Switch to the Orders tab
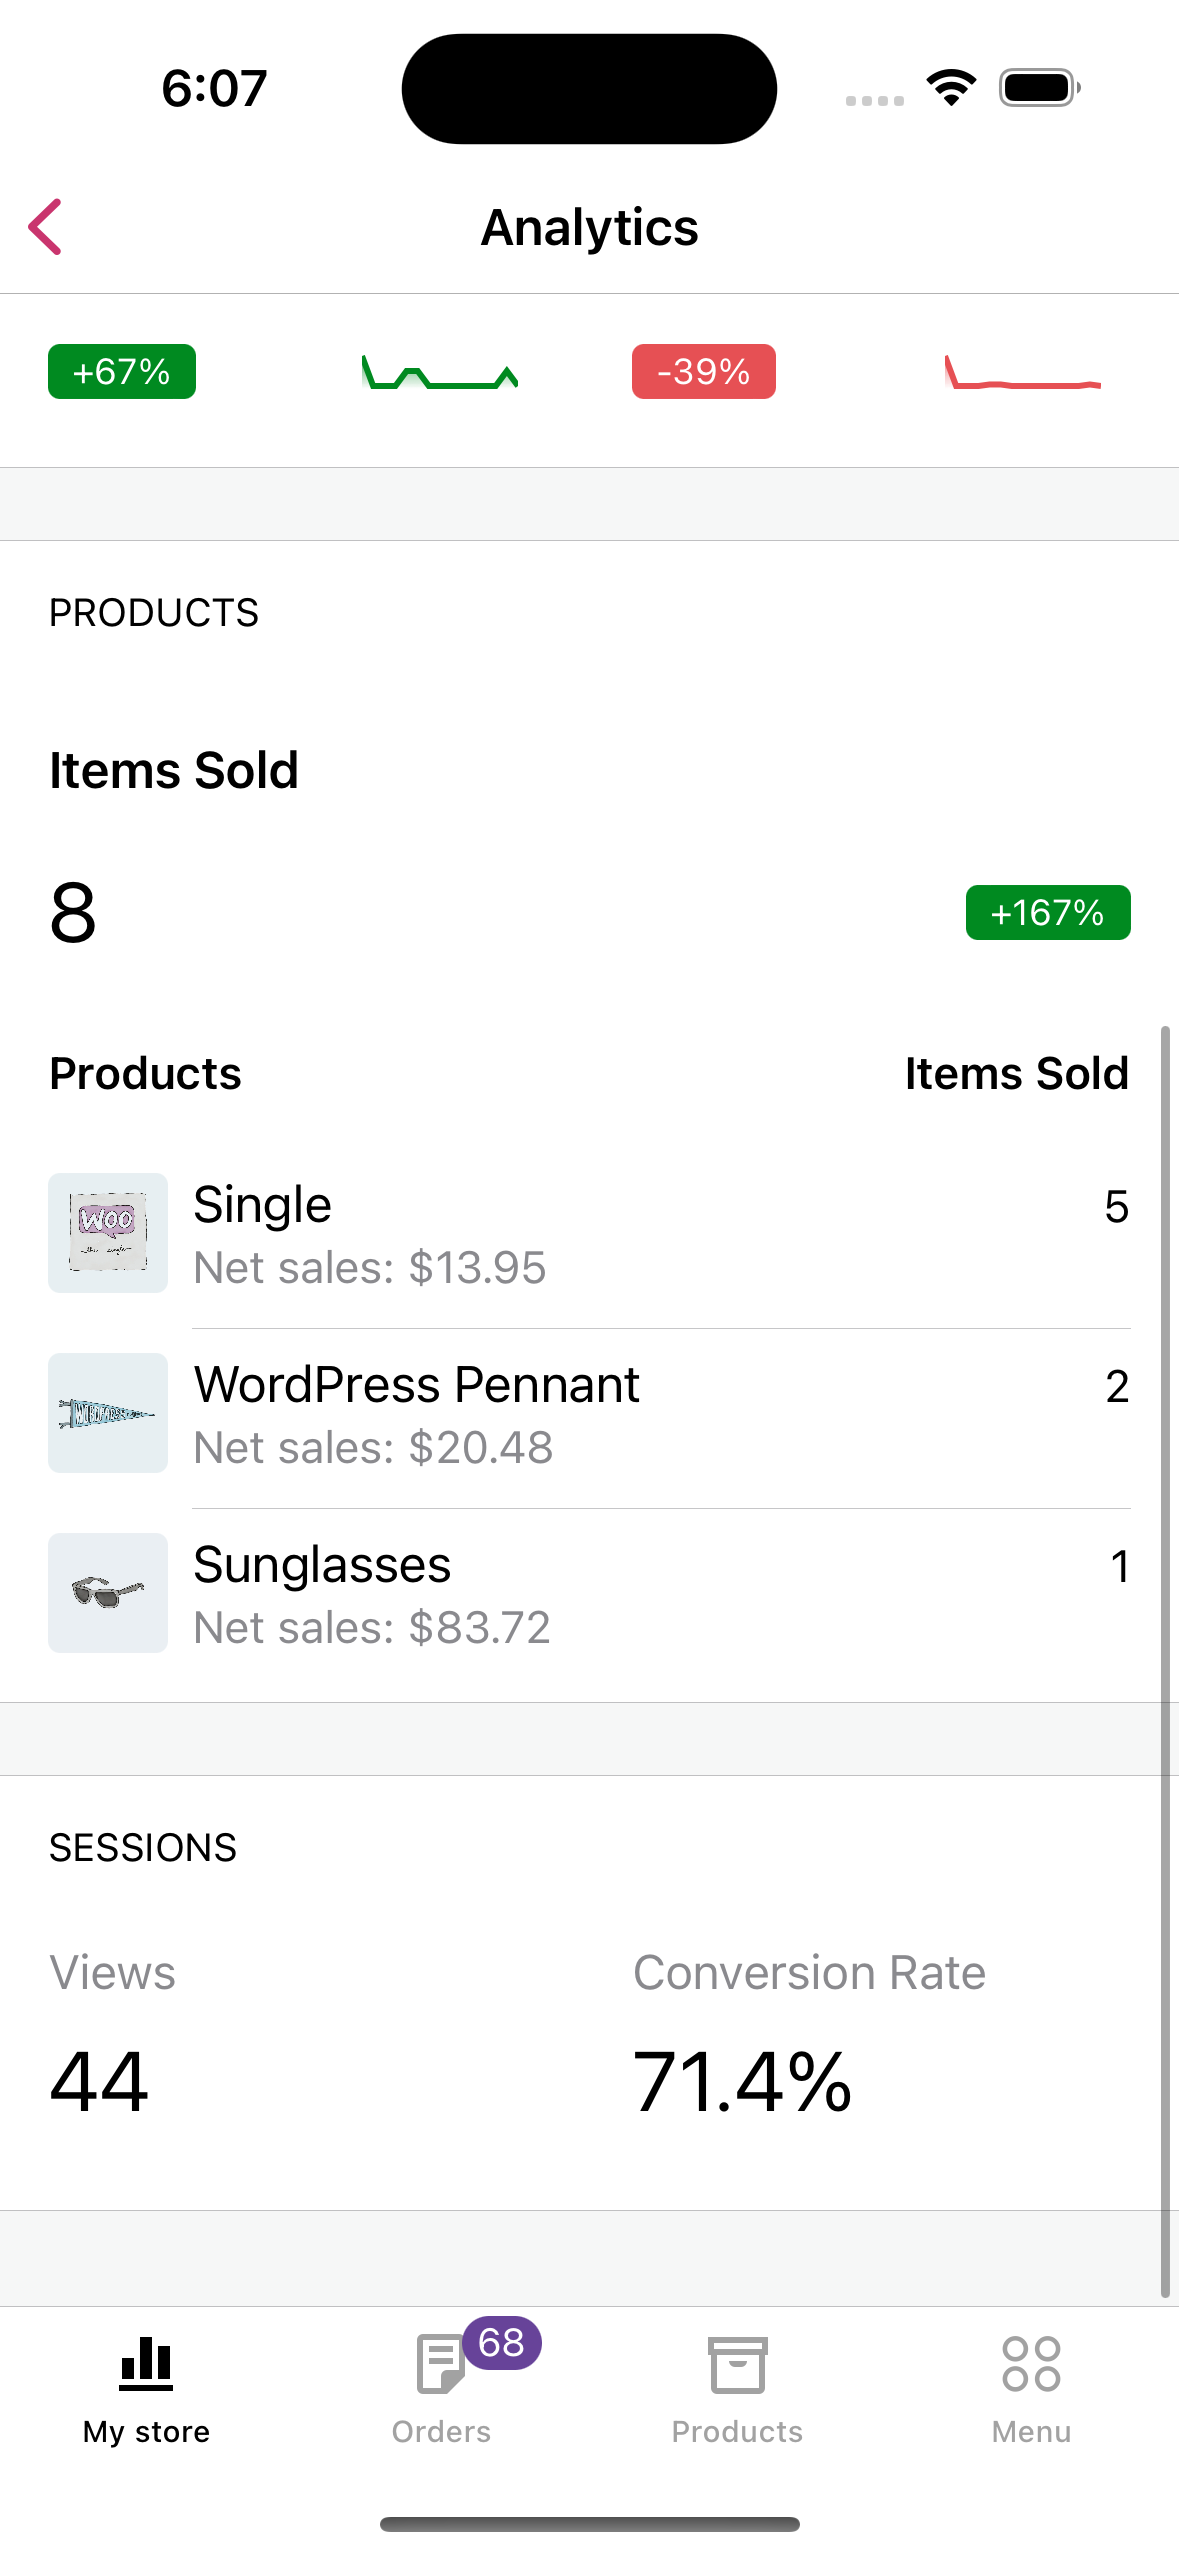The height and width of the screenshot is (2556, 1179). click(440, 2390)
